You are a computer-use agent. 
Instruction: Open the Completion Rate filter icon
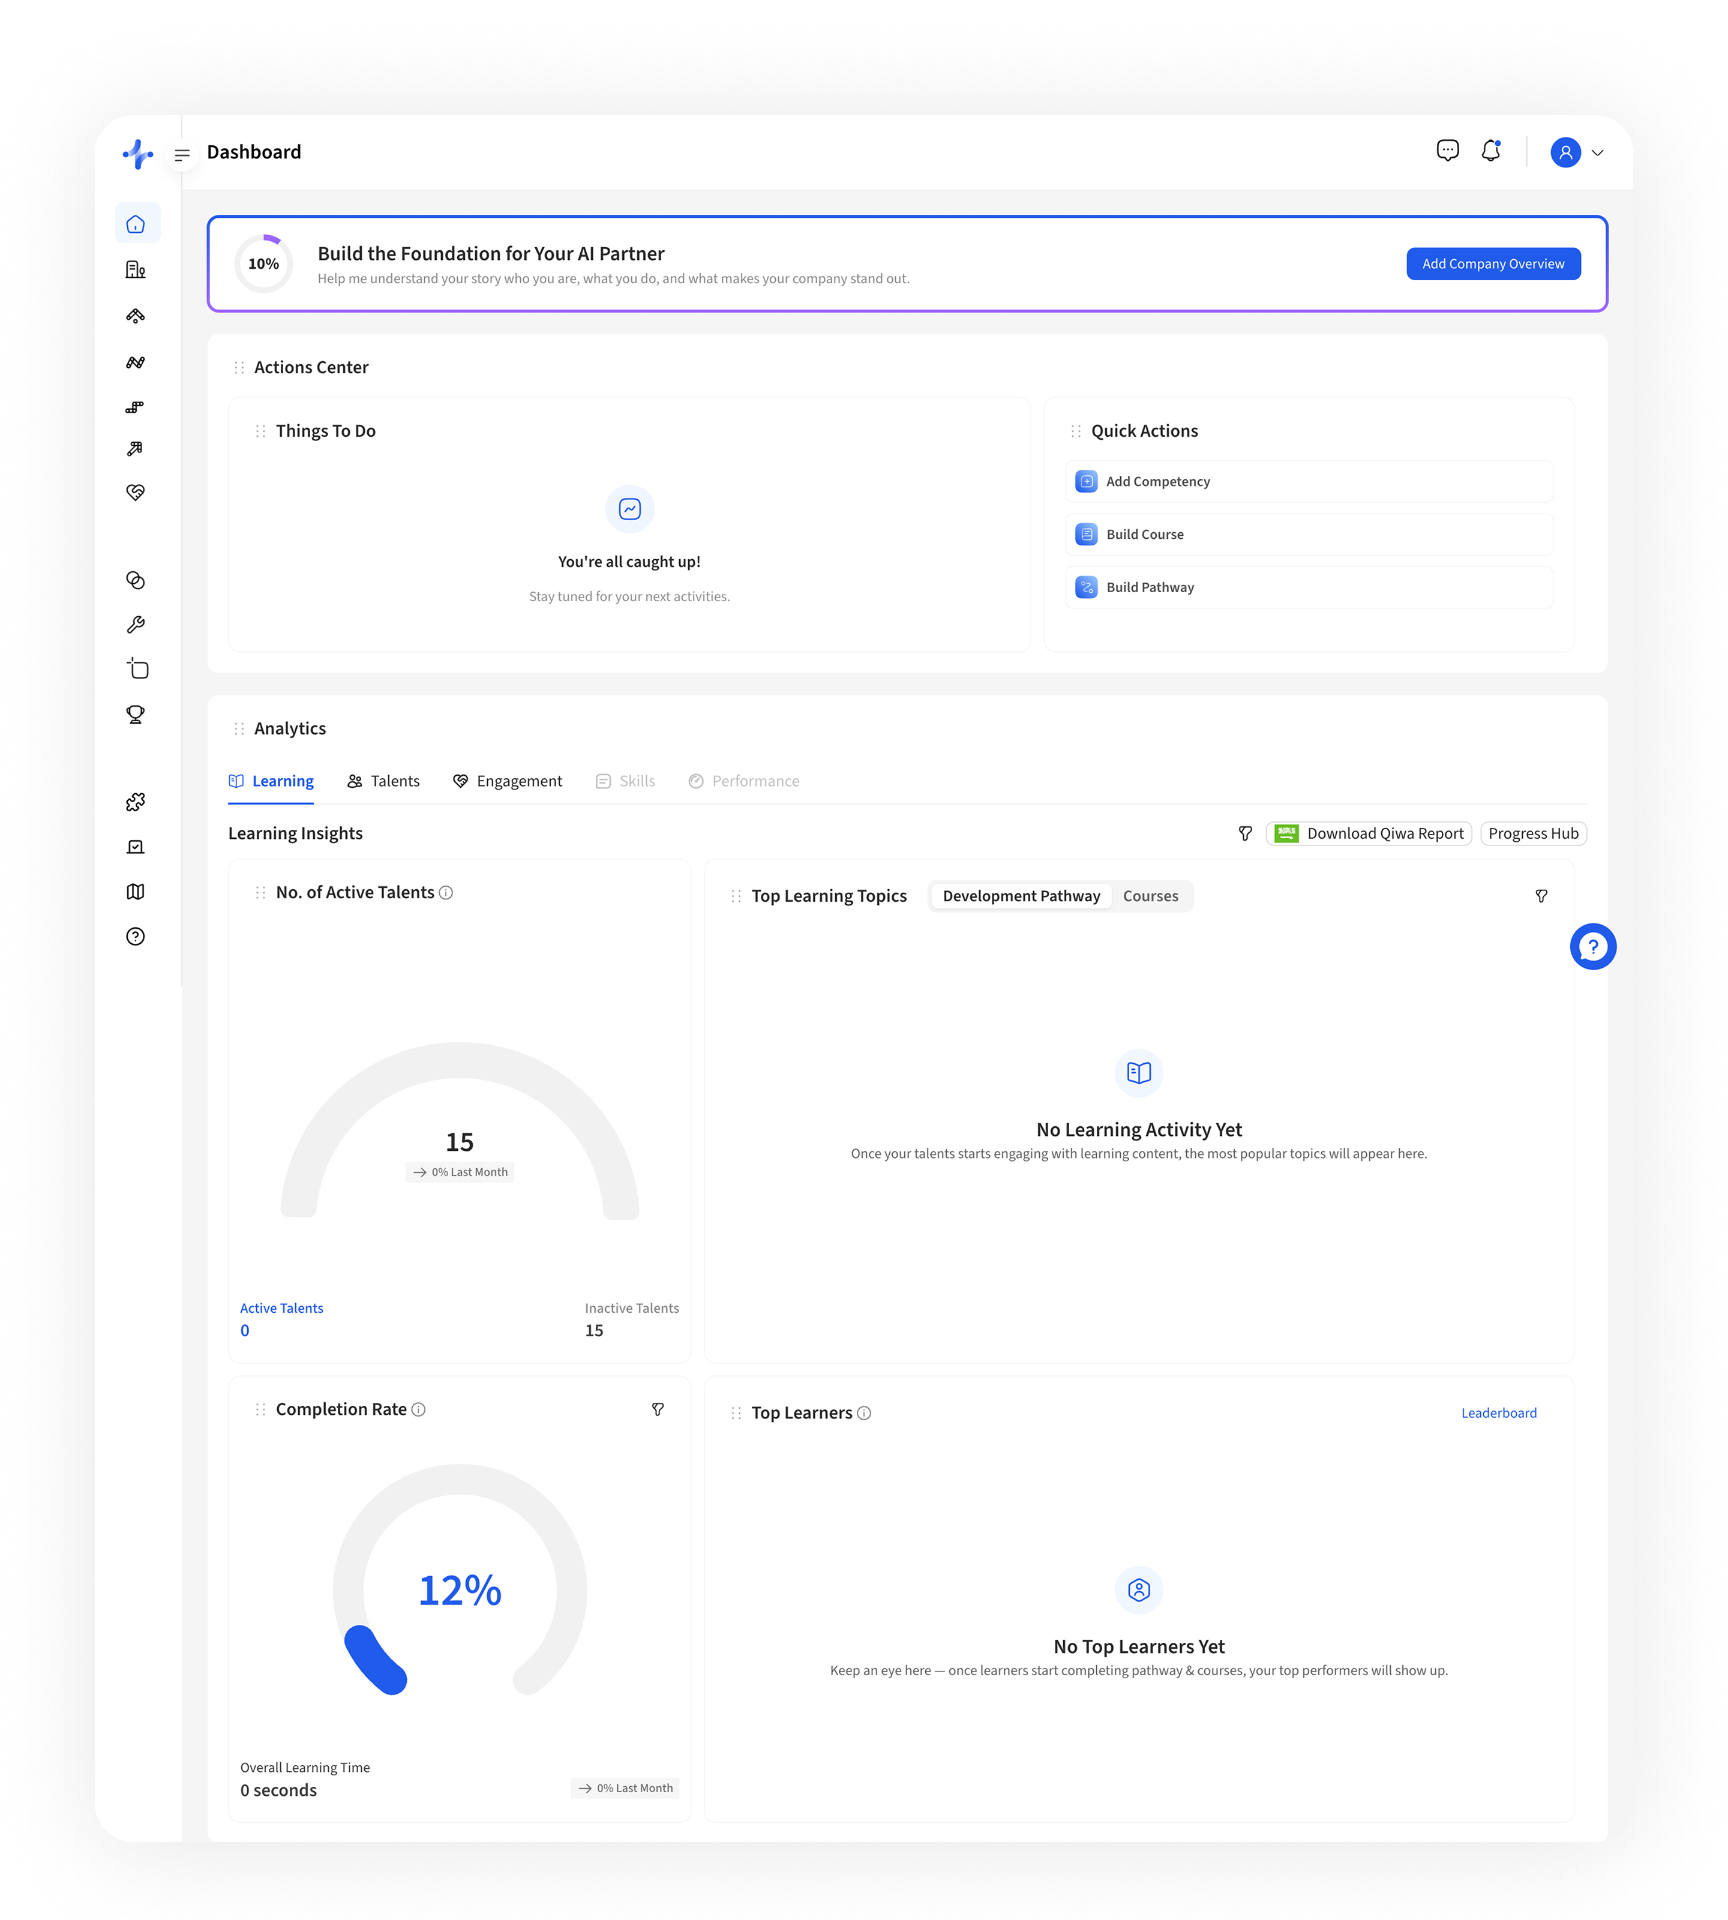(x=658, y=1410)
